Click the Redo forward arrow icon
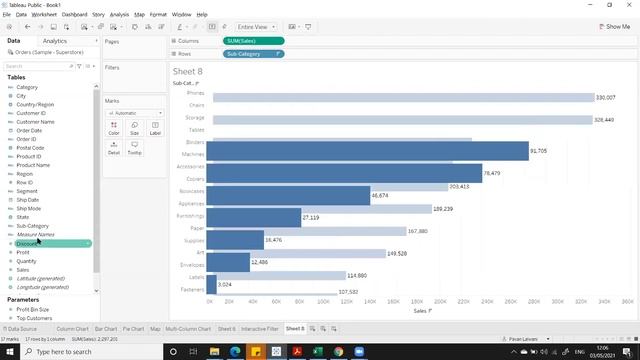This screenshot has width=640, height=360. (x=40, y=27)
